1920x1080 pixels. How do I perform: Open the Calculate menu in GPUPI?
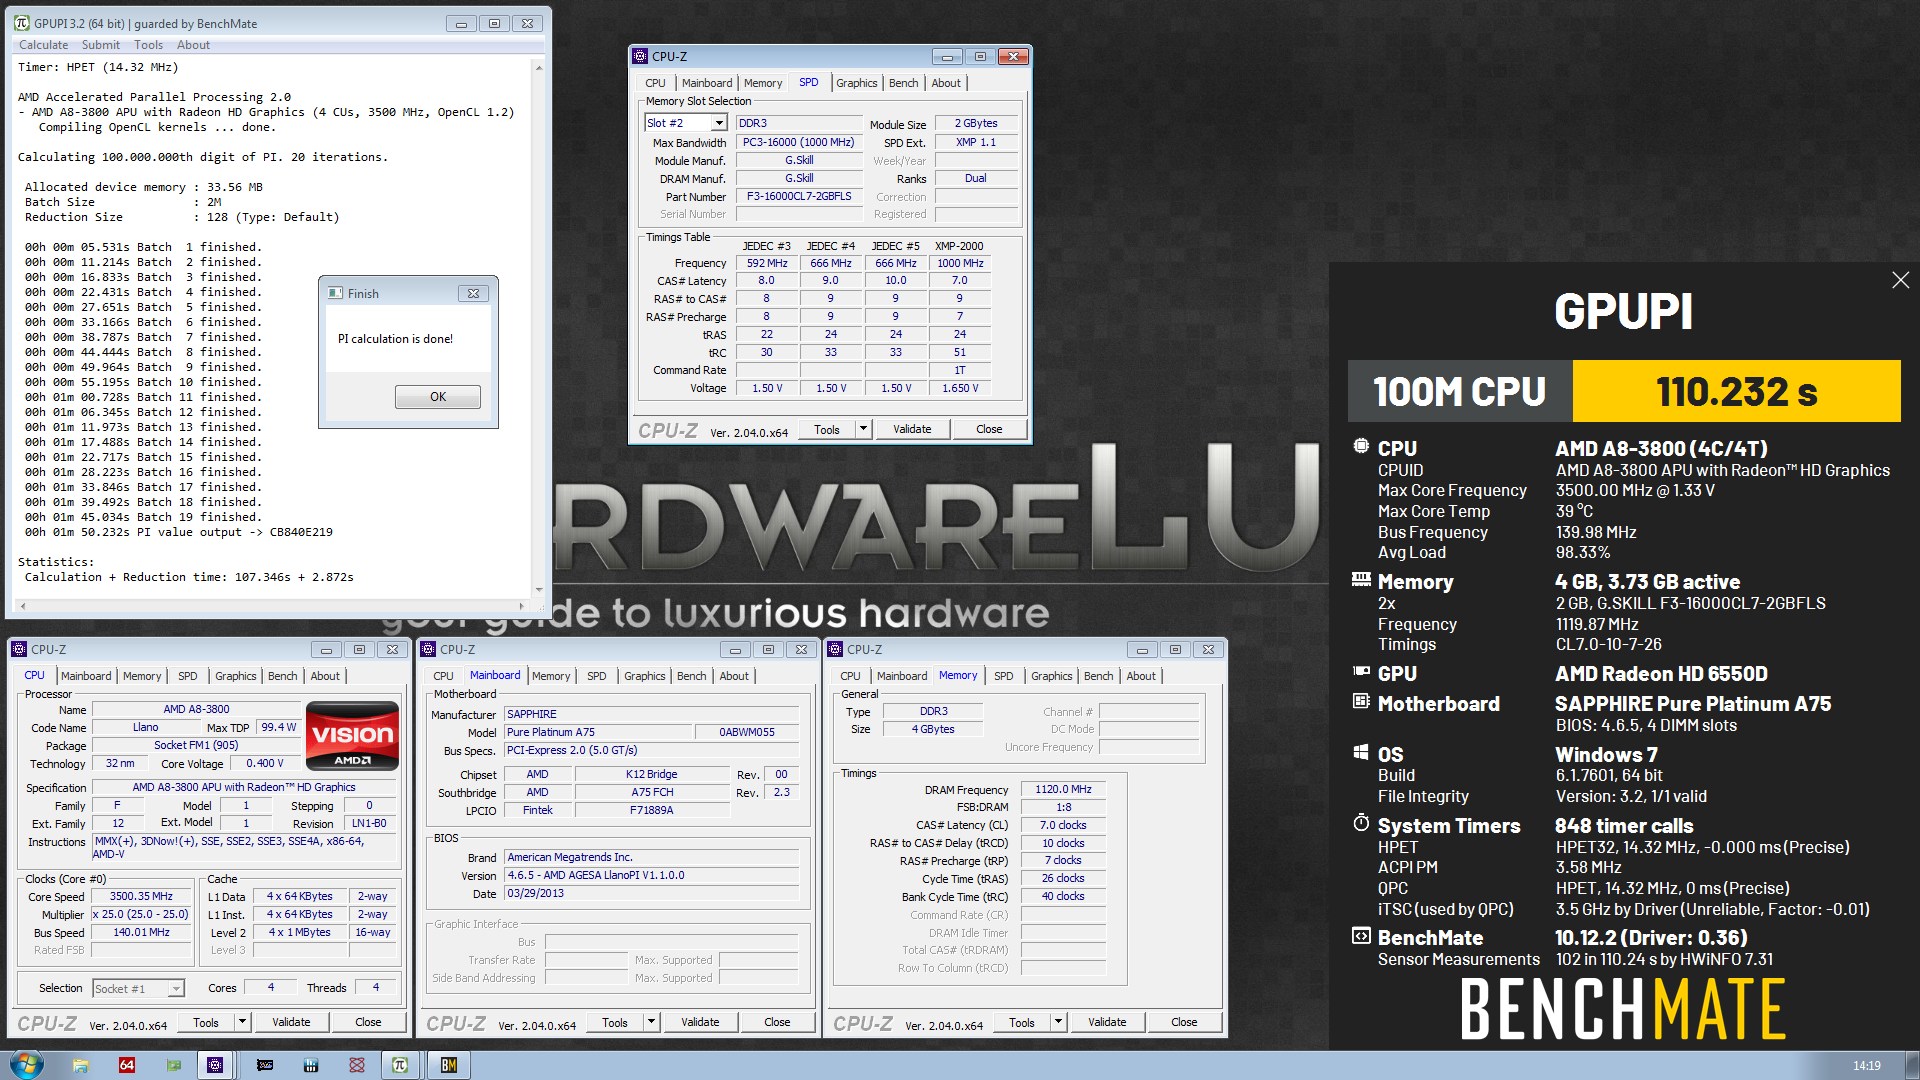(43, 45)
